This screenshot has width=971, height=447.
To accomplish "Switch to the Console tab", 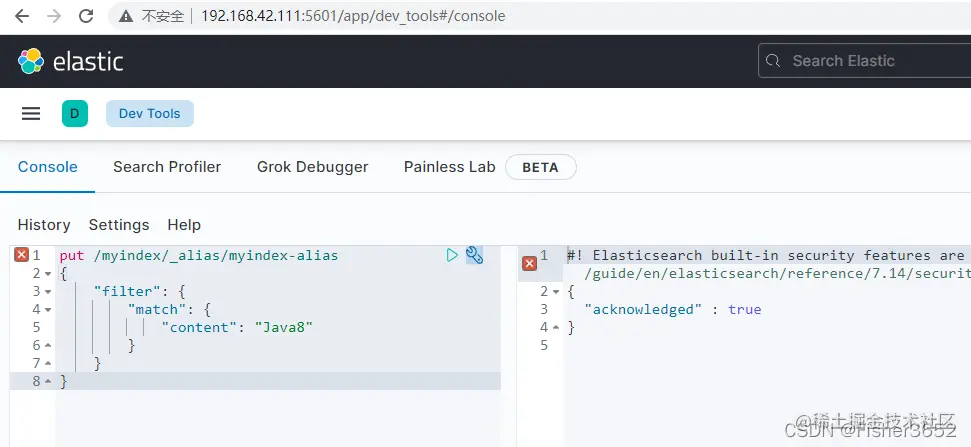I will tap(48, 167).
